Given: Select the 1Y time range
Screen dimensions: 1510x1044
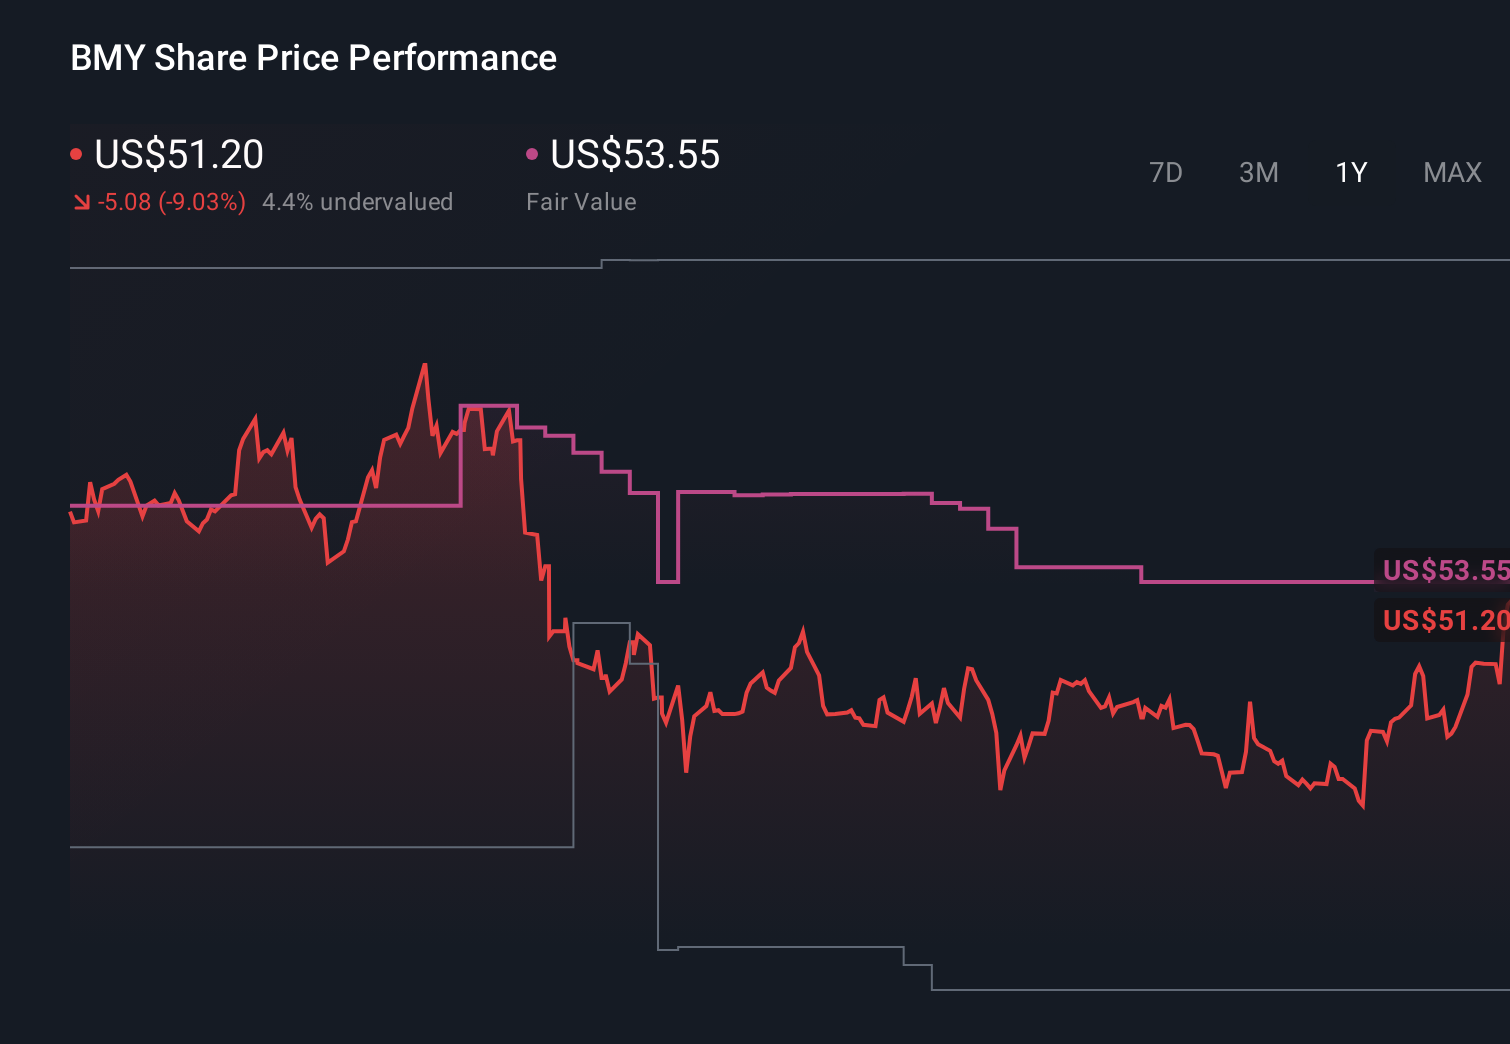Looking at the screenshot, I should pos(1351,173).
